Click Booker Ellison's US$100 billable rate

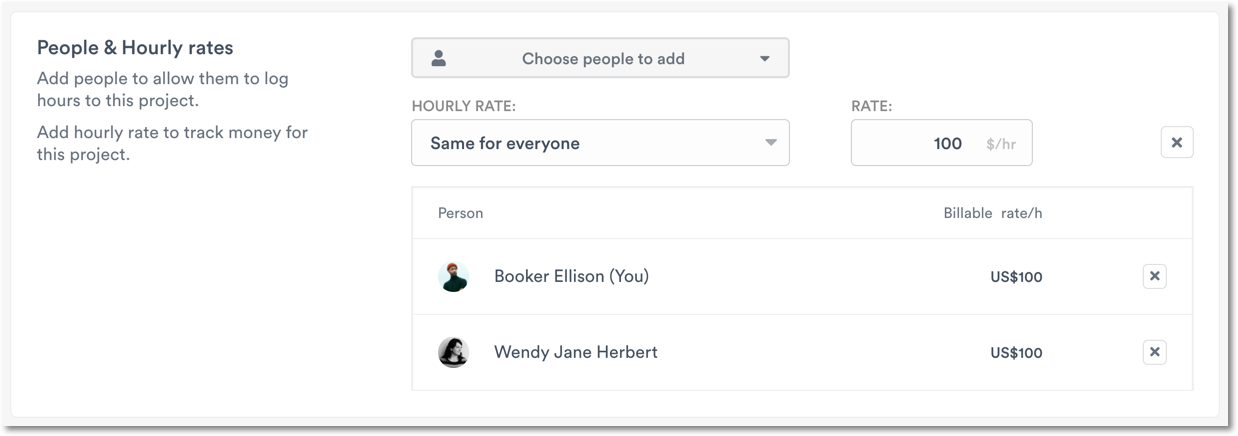1016,277
